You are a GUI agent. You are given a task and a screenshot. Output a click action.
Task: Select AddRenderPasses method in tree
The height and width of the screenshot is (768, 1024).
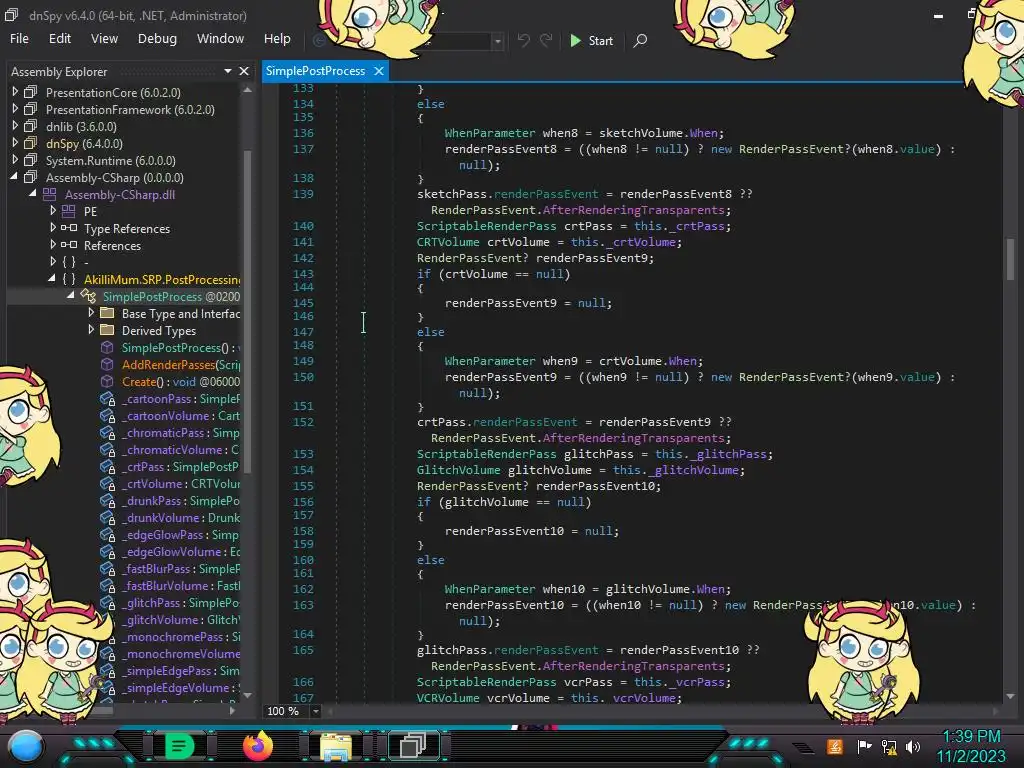pos(181,364)
